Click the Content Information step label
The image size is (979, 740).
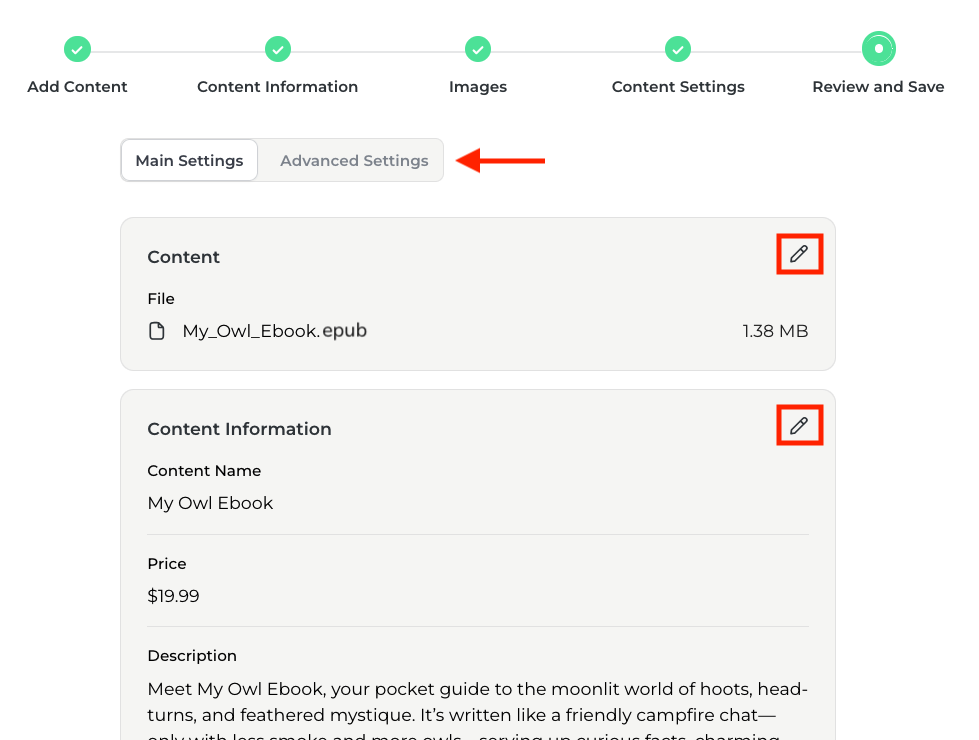(277, 87)
